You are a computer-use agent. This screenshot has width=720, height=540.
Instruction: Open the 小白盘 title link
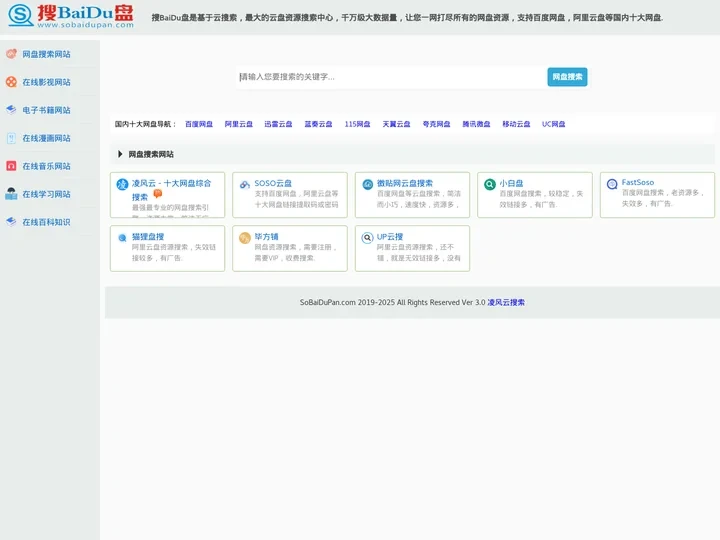pos(511,183)
